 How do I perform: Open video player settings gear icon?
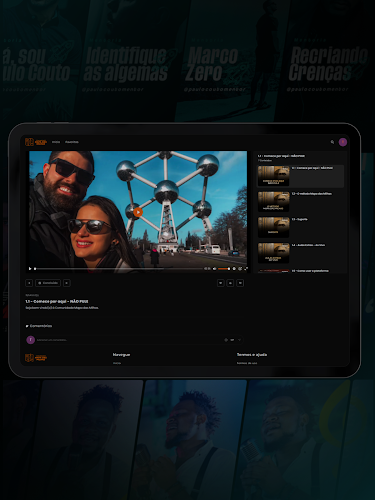click(x=234, y=268)
